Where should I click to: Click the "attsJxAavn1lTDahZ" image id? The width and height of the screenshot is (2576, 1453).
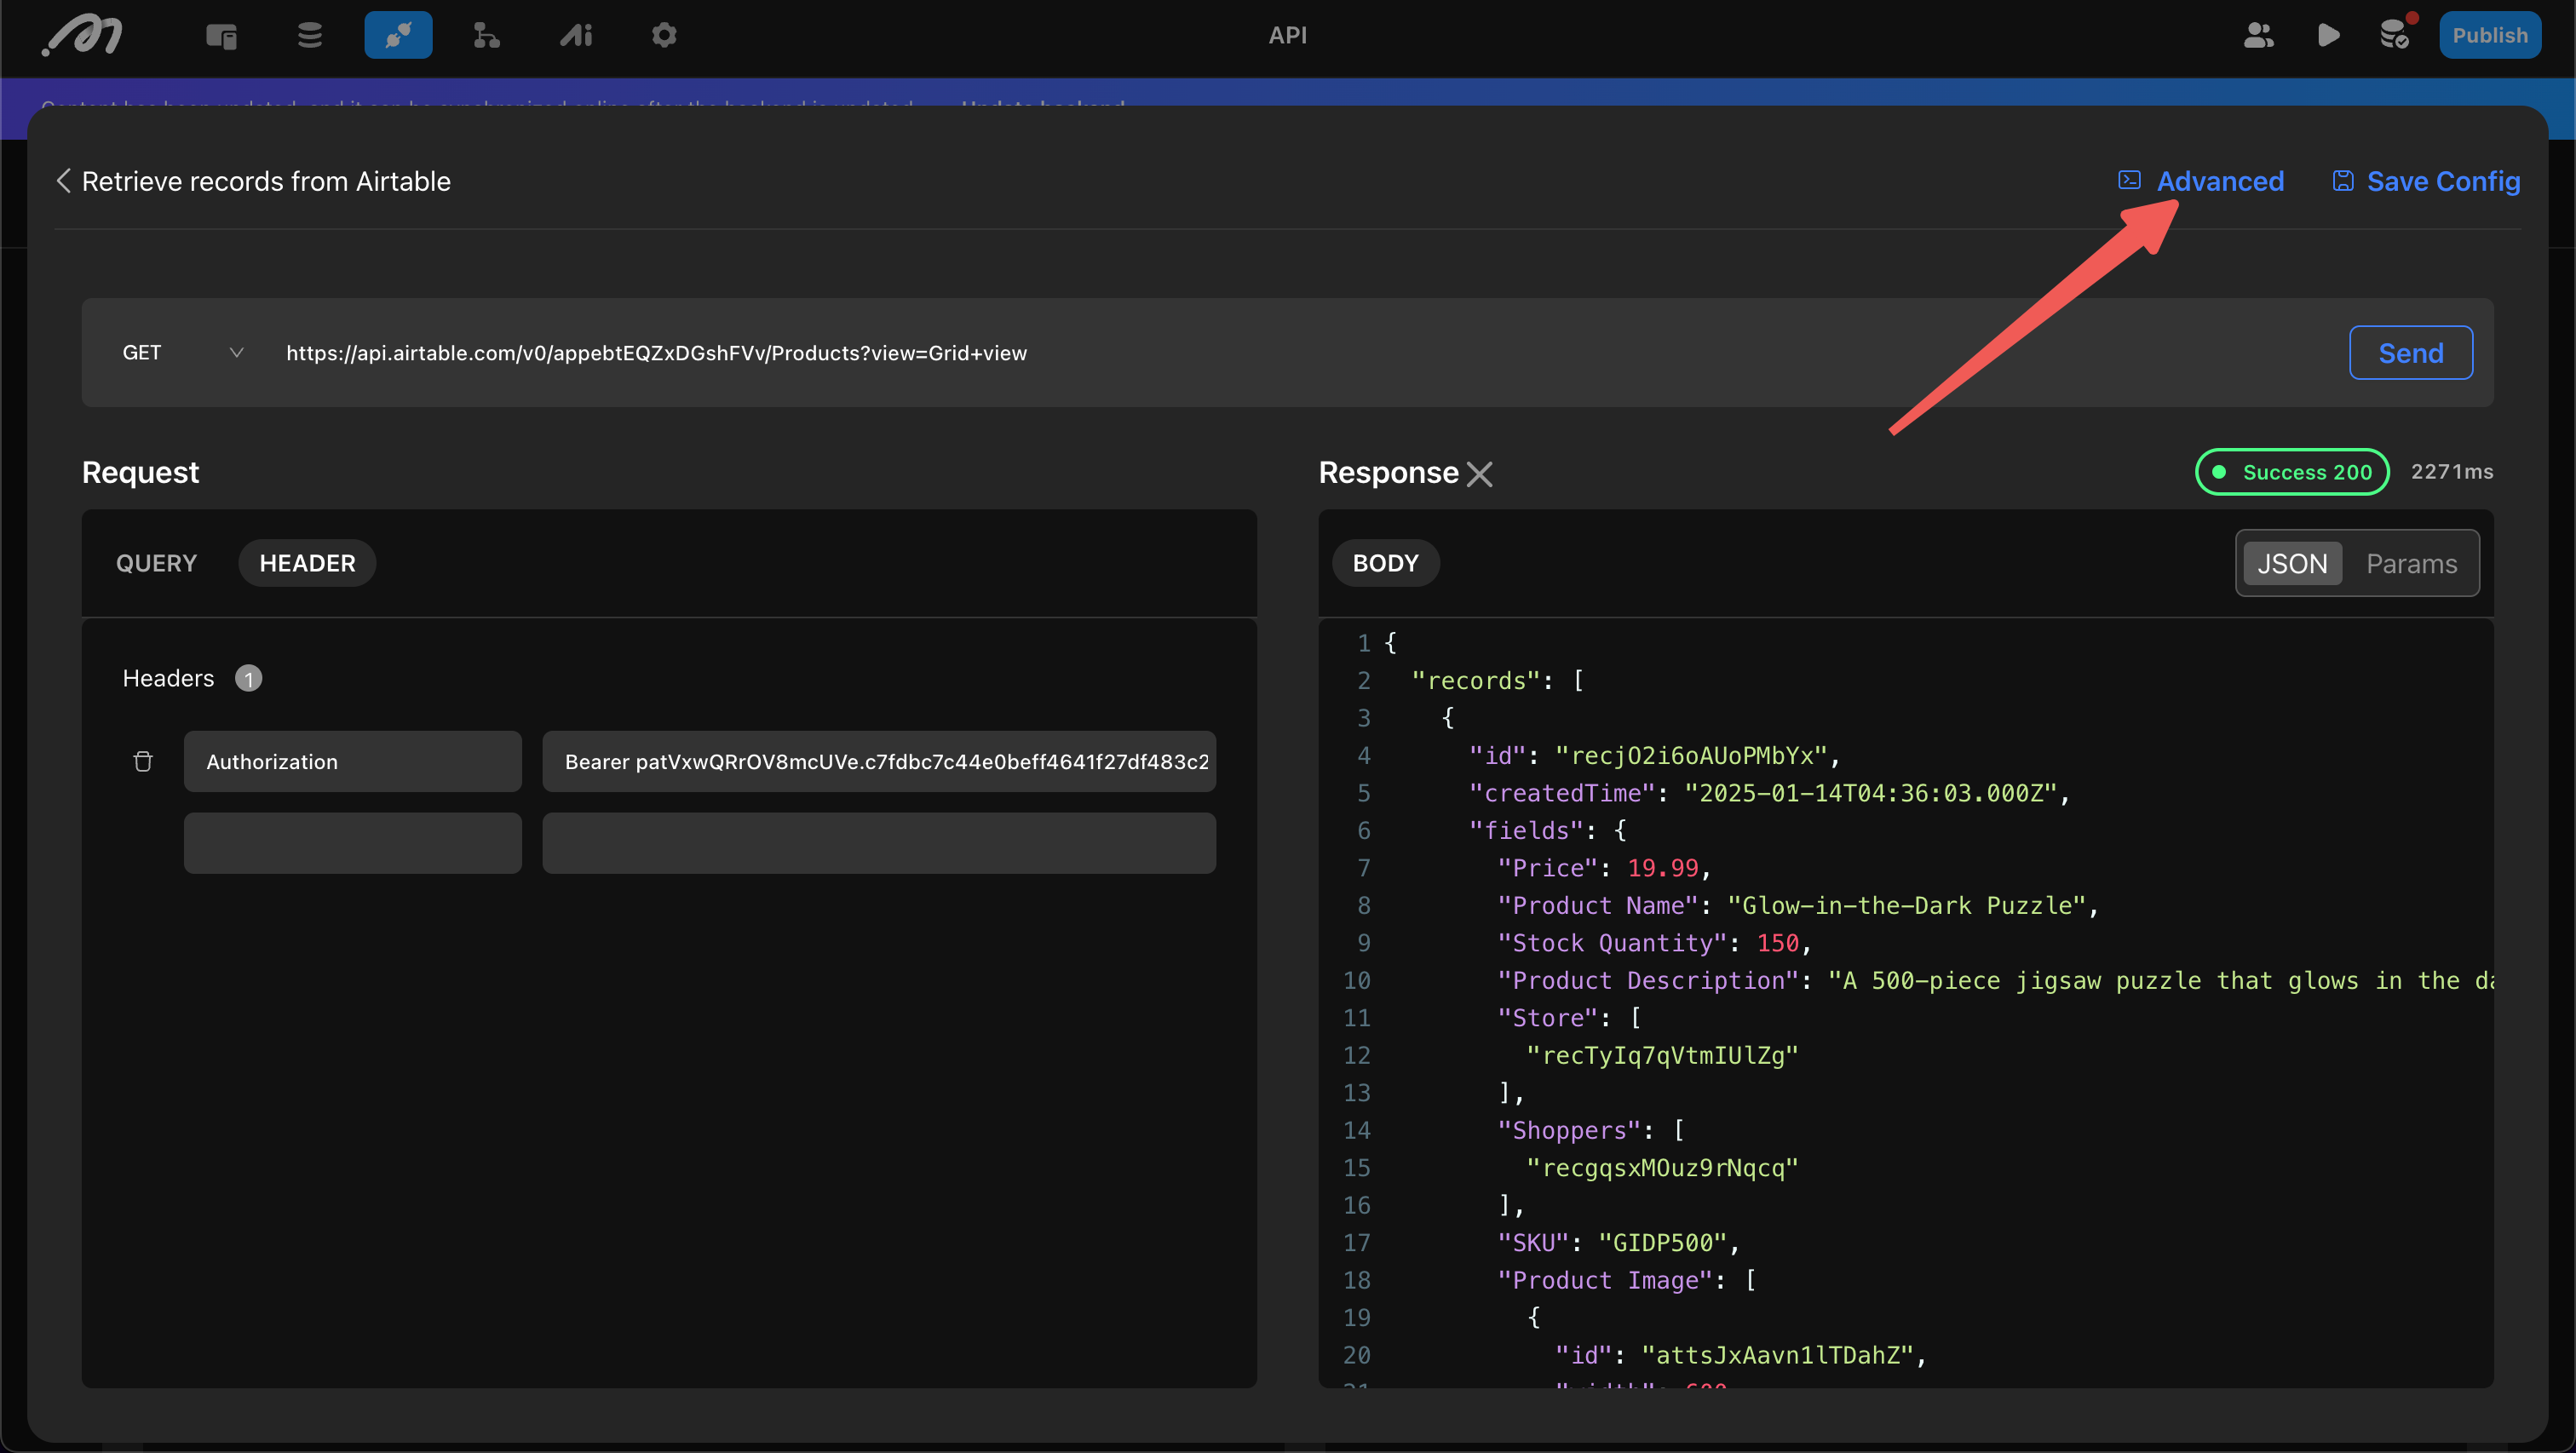coord(1777,1356)
